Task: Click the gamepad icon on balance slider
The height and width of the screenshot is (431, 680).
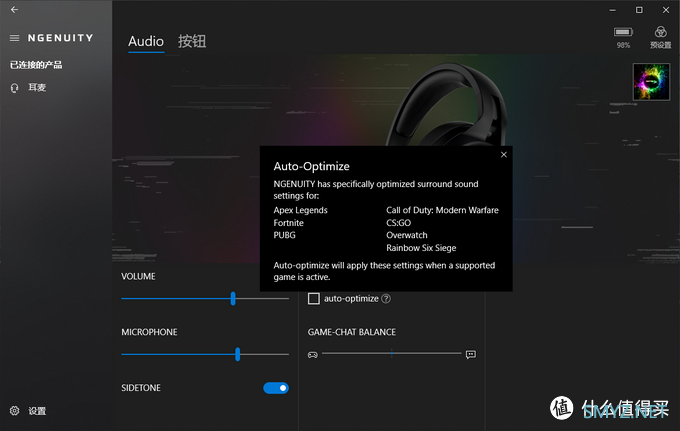Action: point(313,355)
